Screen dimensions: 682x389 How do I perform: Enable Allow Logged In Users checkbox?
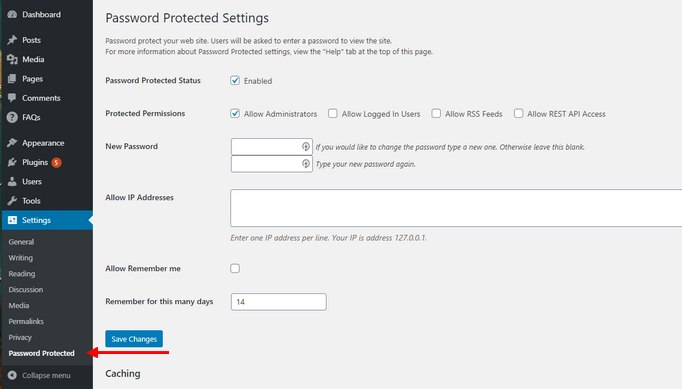click(x=333, y=114)
